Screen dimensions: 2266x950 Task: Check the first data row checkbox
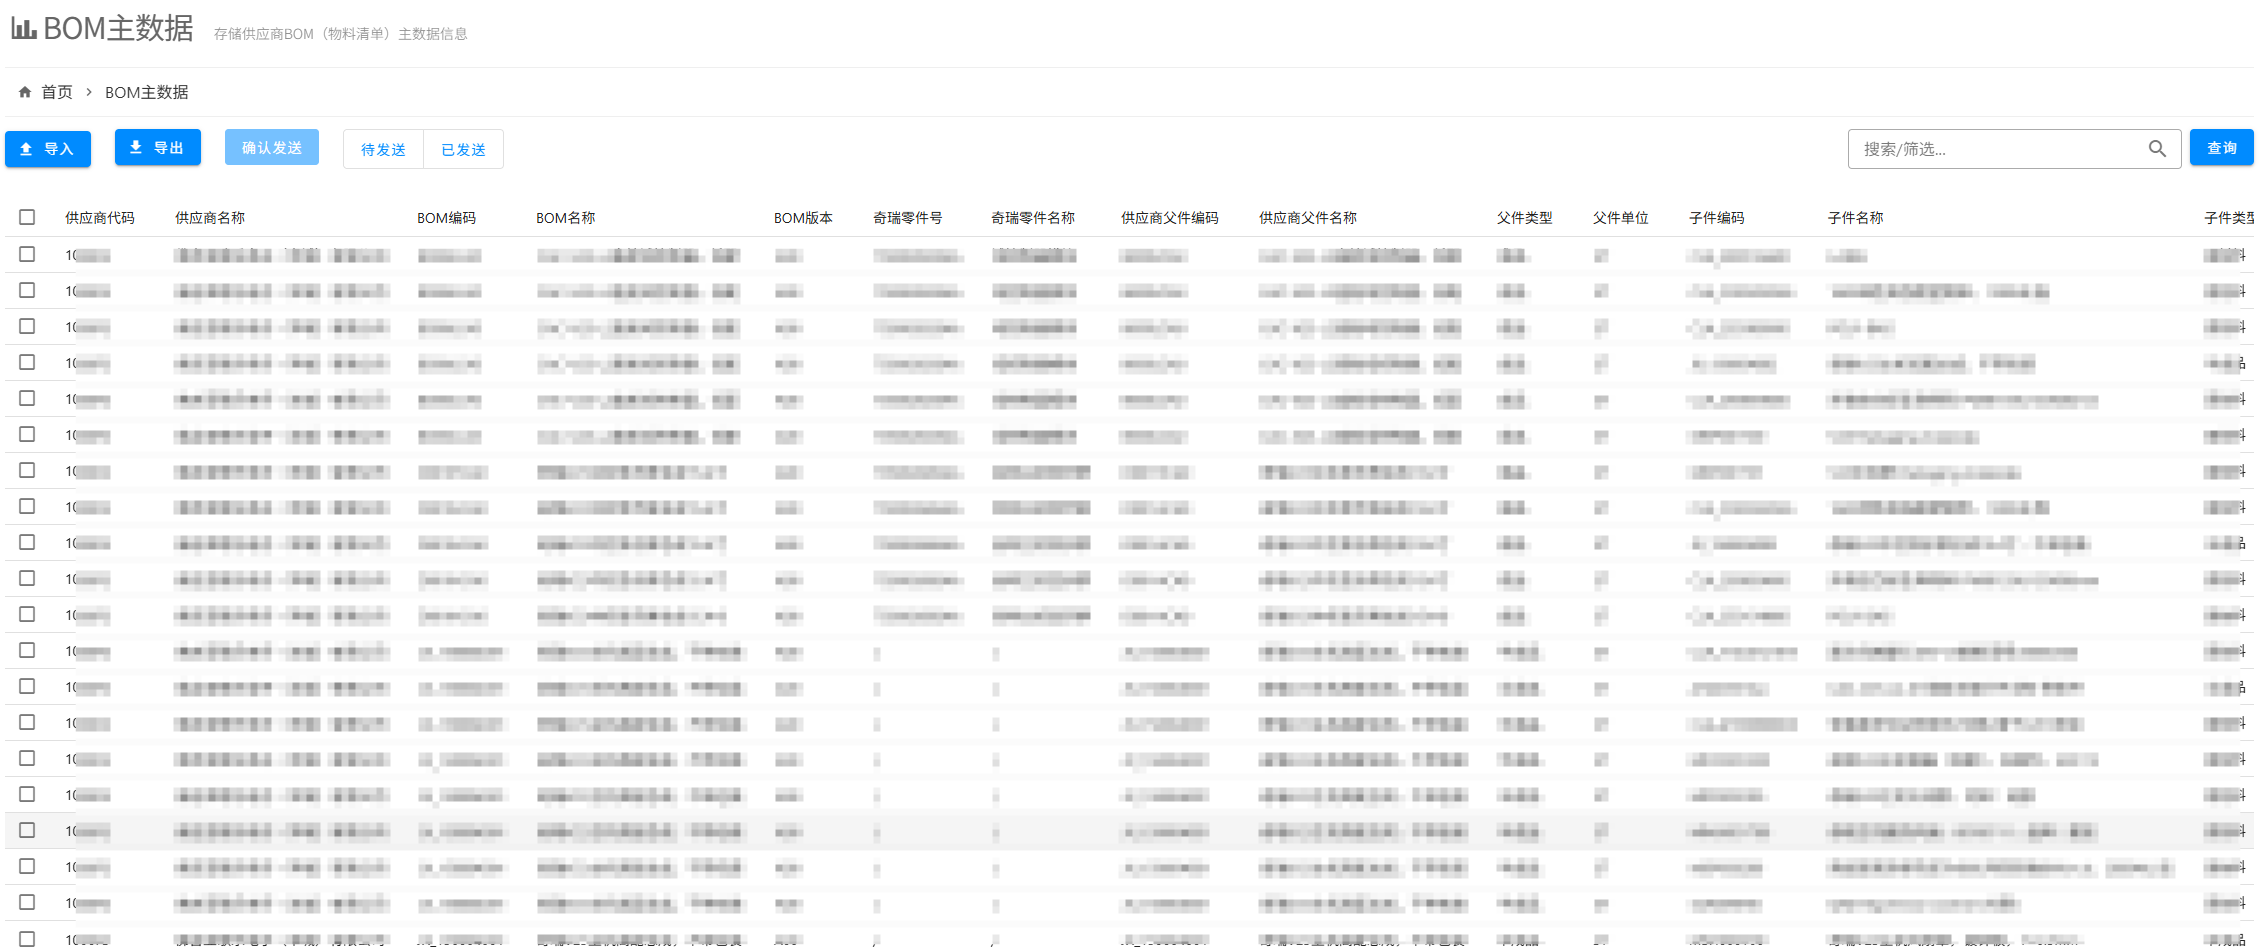(x=27, y=254)
